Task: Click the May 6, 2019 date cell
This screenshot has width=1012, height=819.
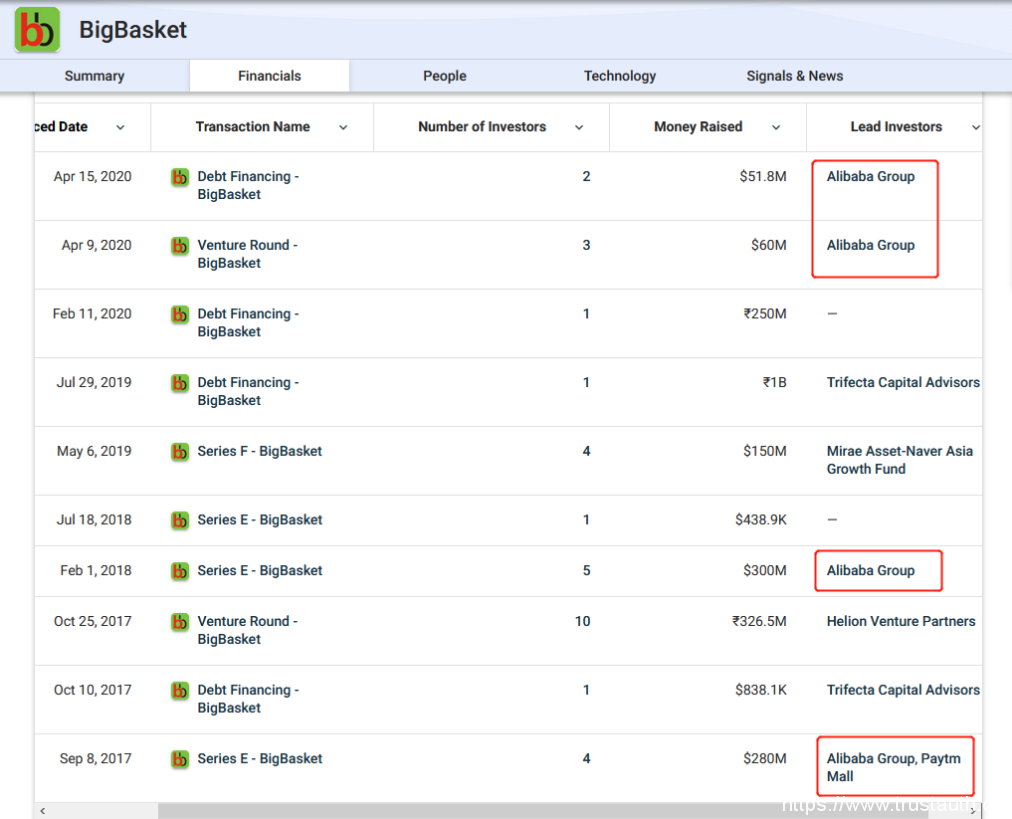Action: (x=94, y=451)
